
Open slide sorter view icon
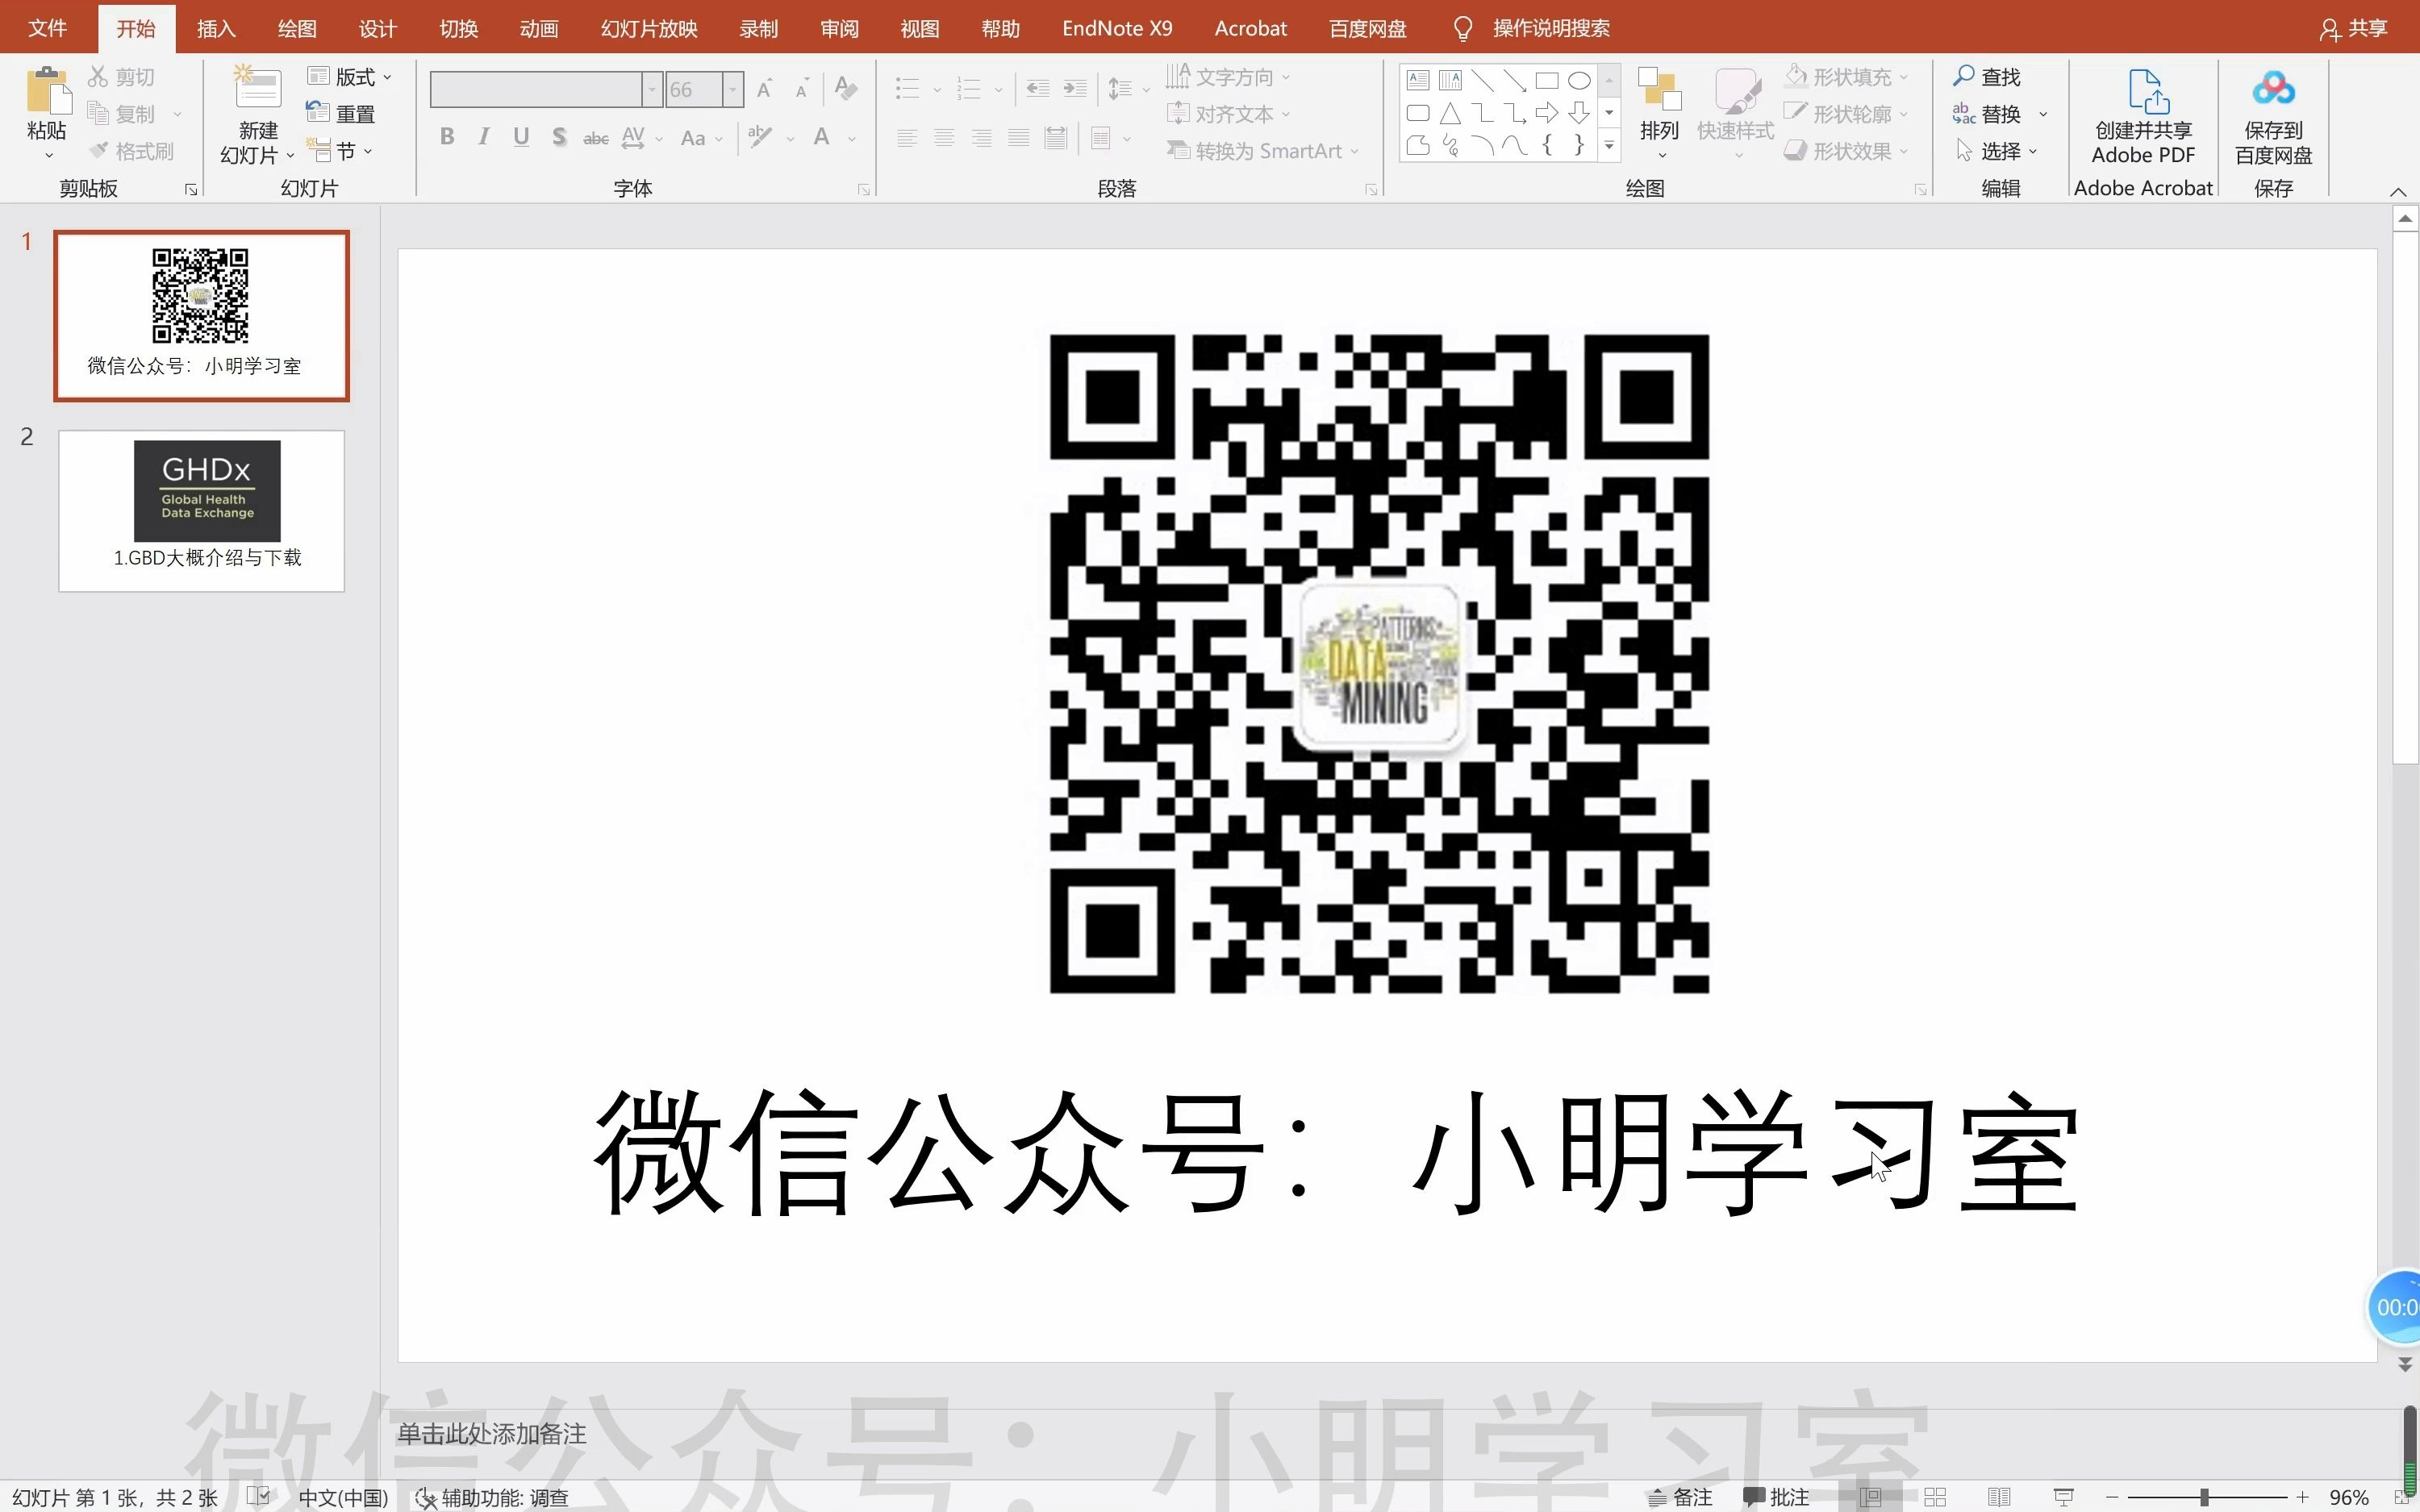(1935, 1497)
